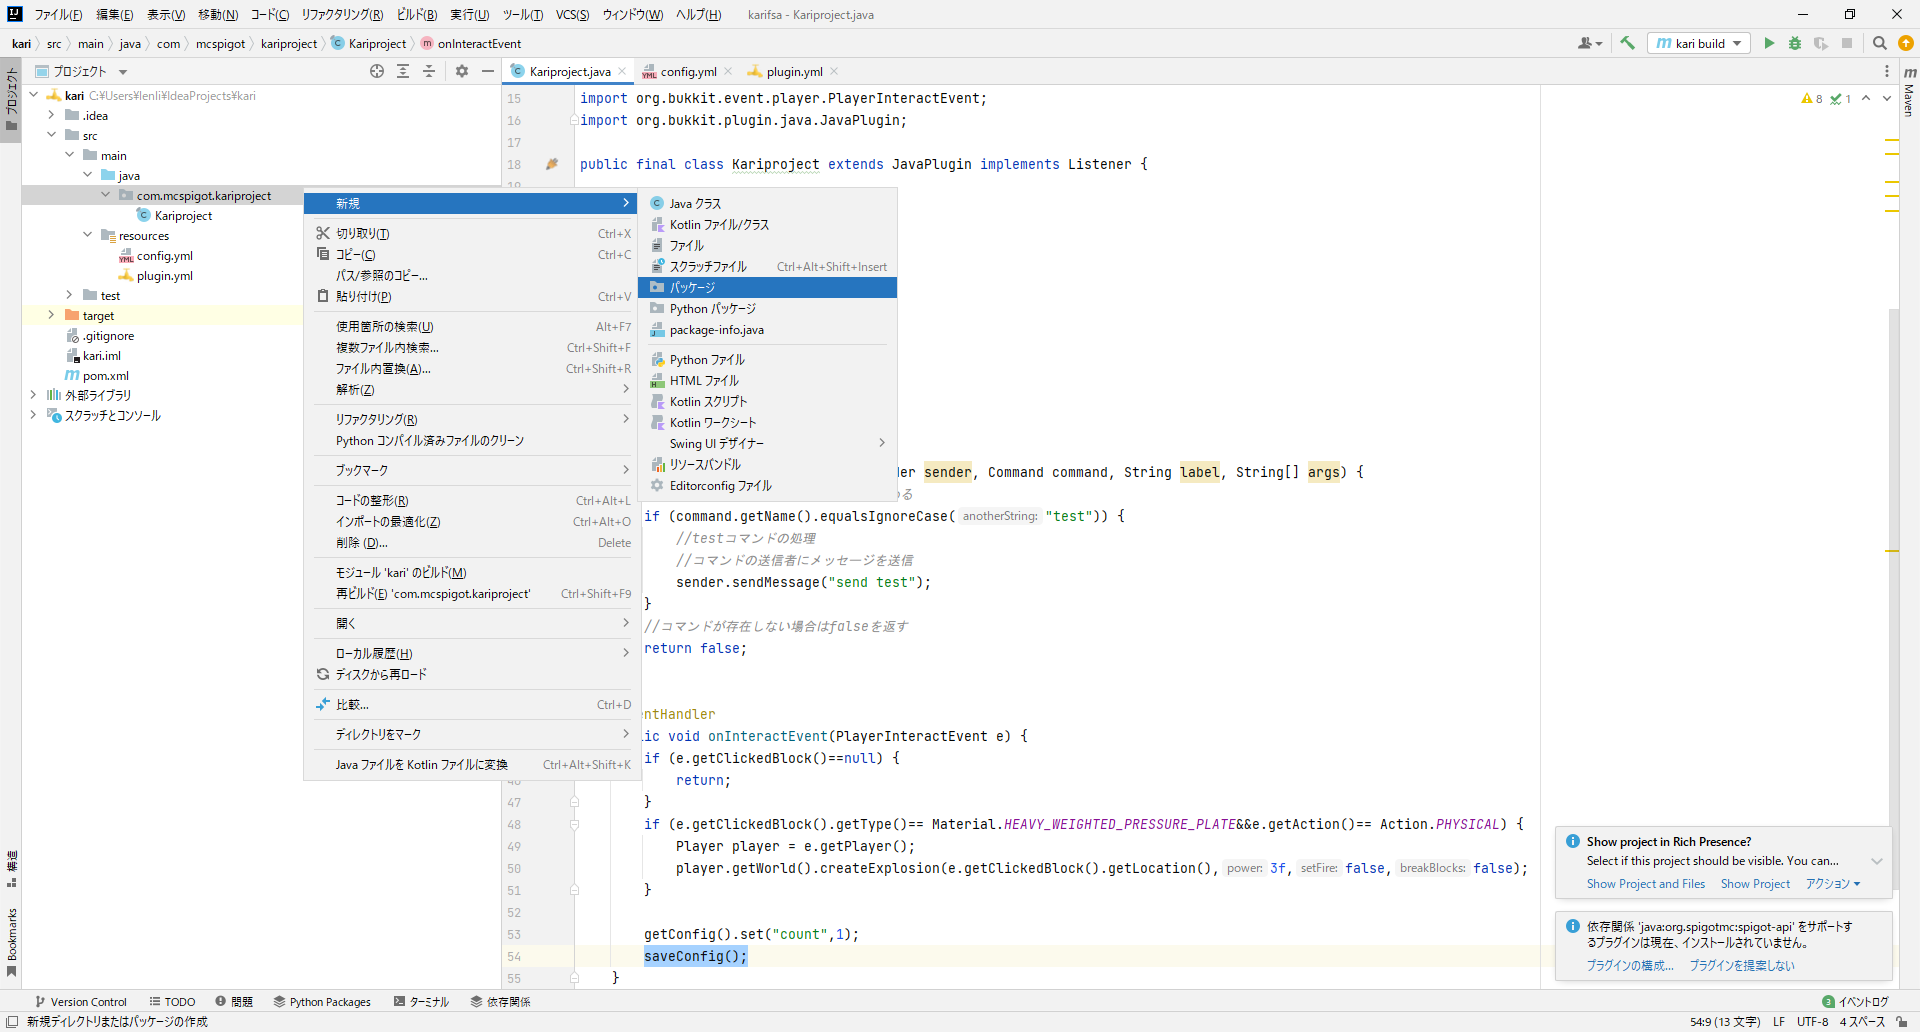Click Collapse All in the project panel
Image resolution: width=1920 pixels, height=1032 pixels.
point(429,71)
